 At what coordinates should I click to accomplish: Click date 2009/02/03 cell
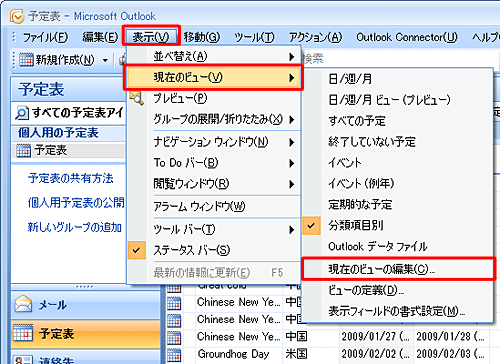tap(450, 354)
